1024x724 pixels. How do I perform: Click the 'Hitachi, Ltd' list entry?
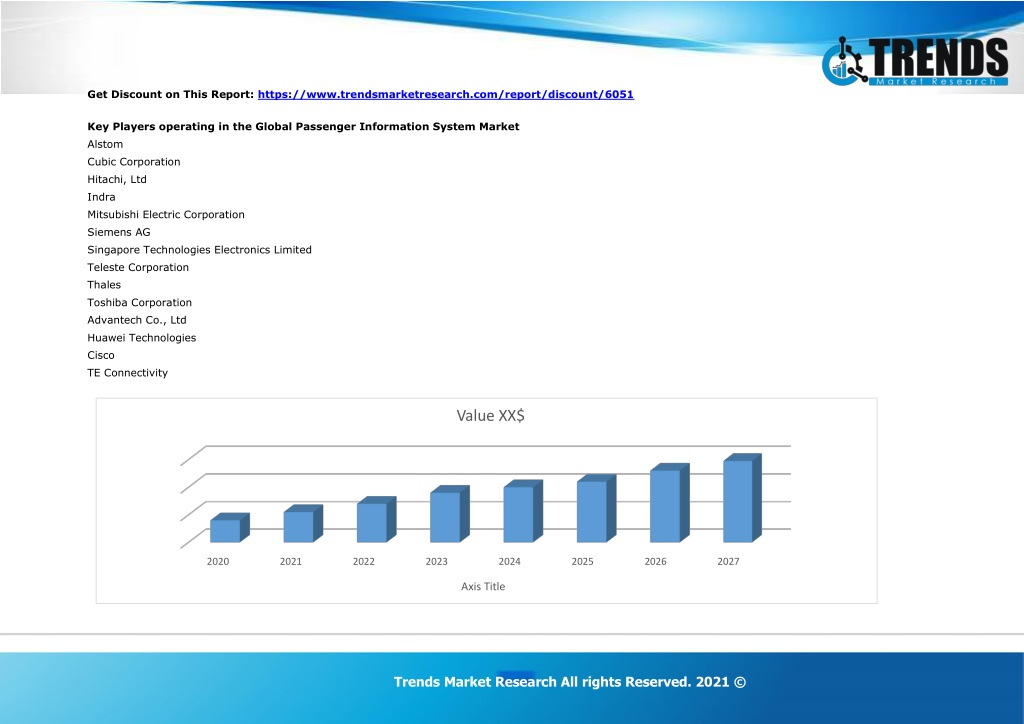117,180
